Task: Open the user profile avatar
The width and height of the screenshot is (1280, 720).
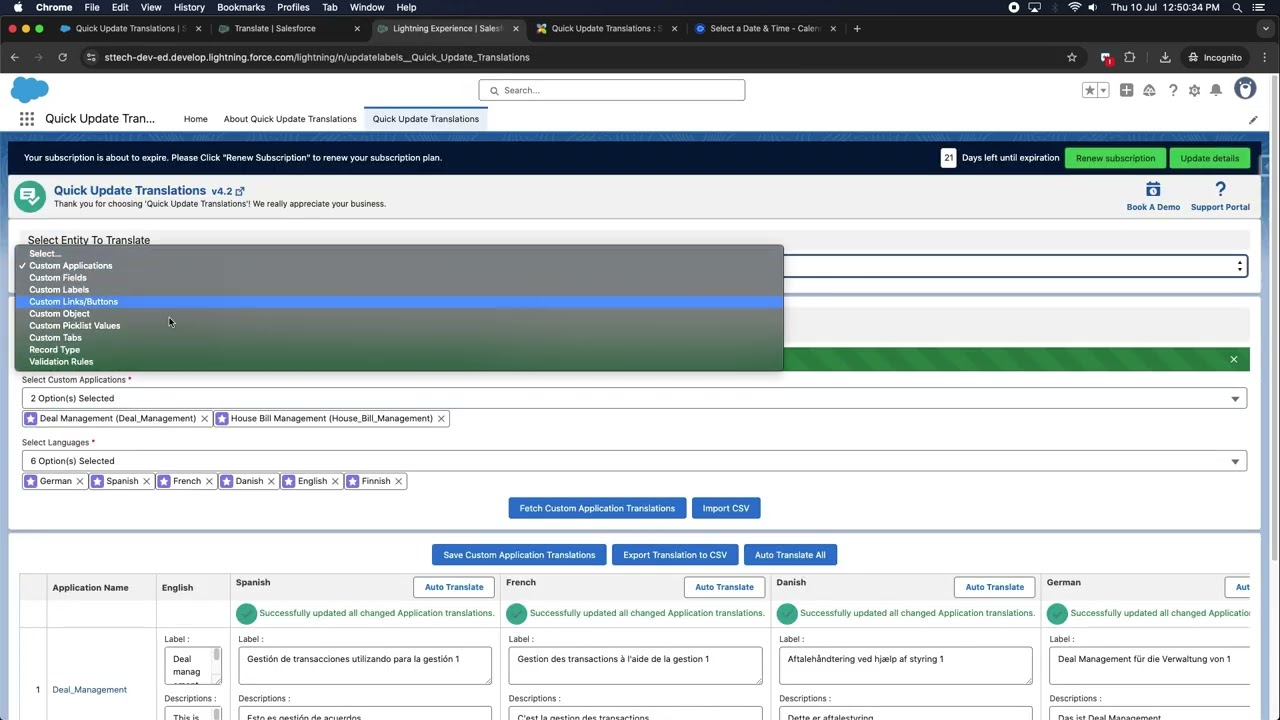Action: coord(1245,90)
